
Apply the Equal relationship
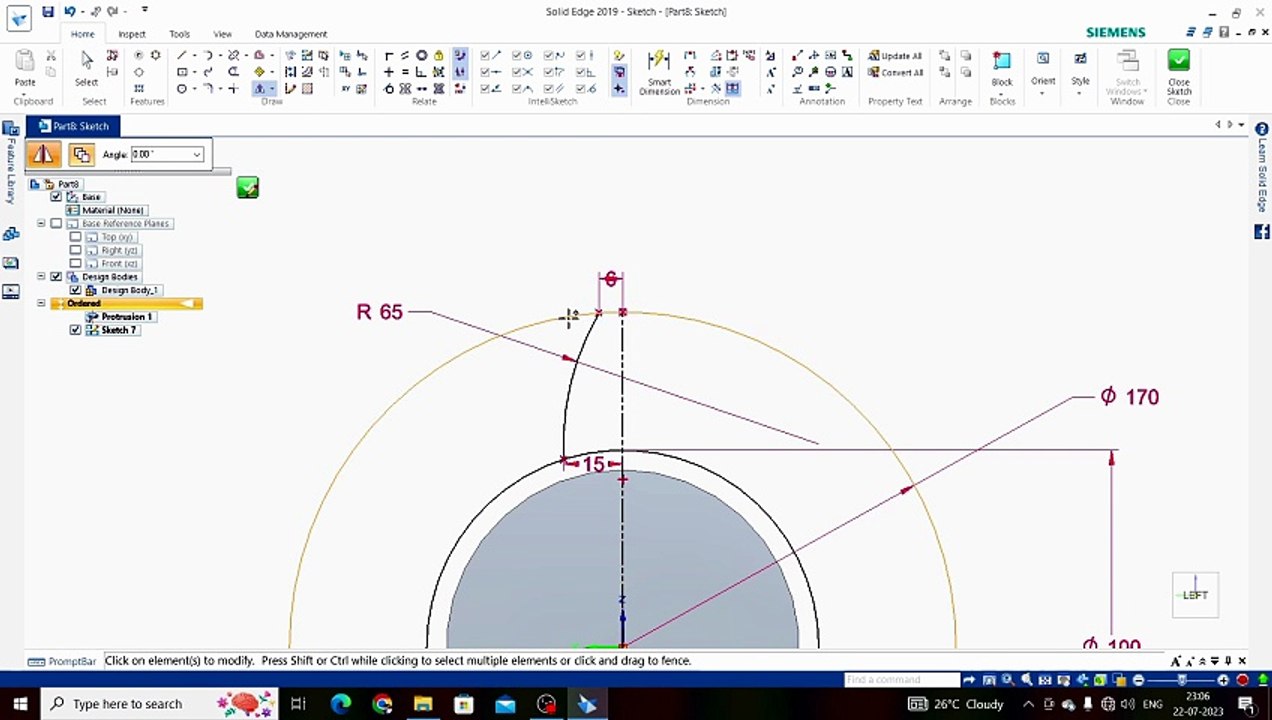pyautogui.click(x=405, y=72)
